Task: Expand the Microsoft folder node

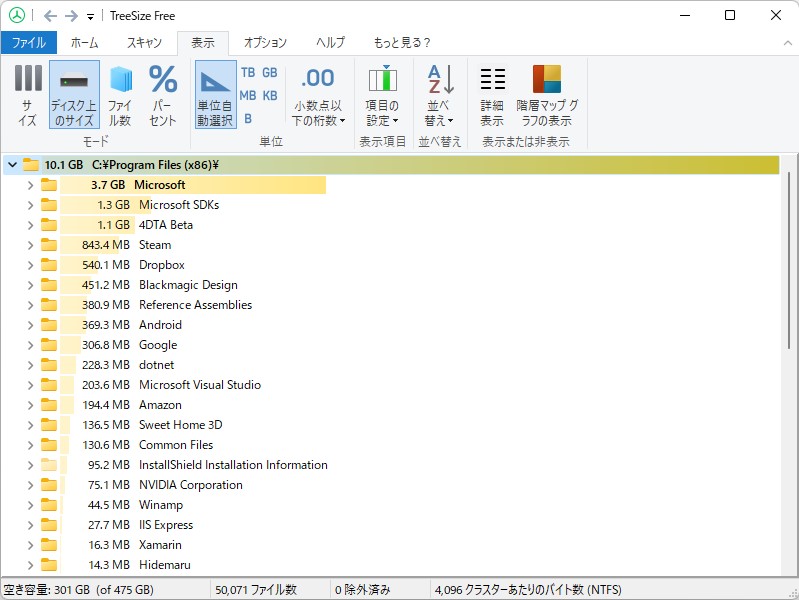Action: (31, 185)
